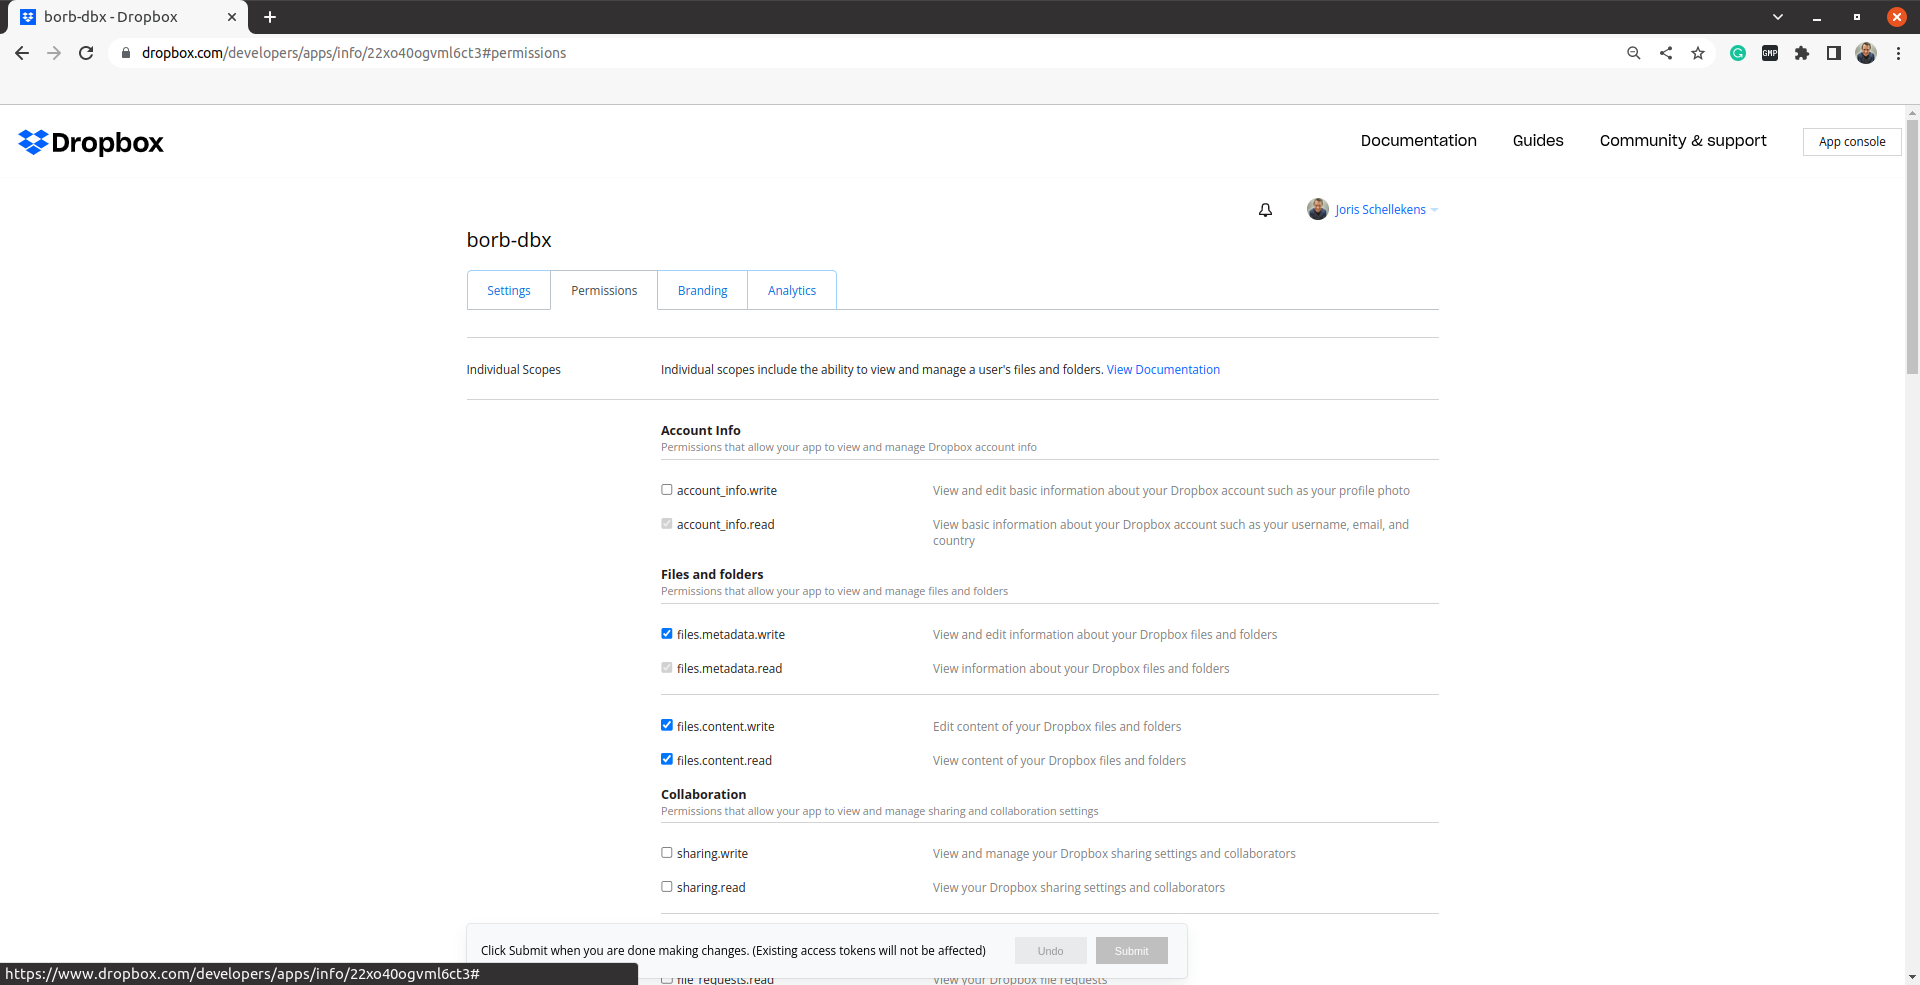Click Joris Schellekens avatar picture

[x=1318, y=209]
